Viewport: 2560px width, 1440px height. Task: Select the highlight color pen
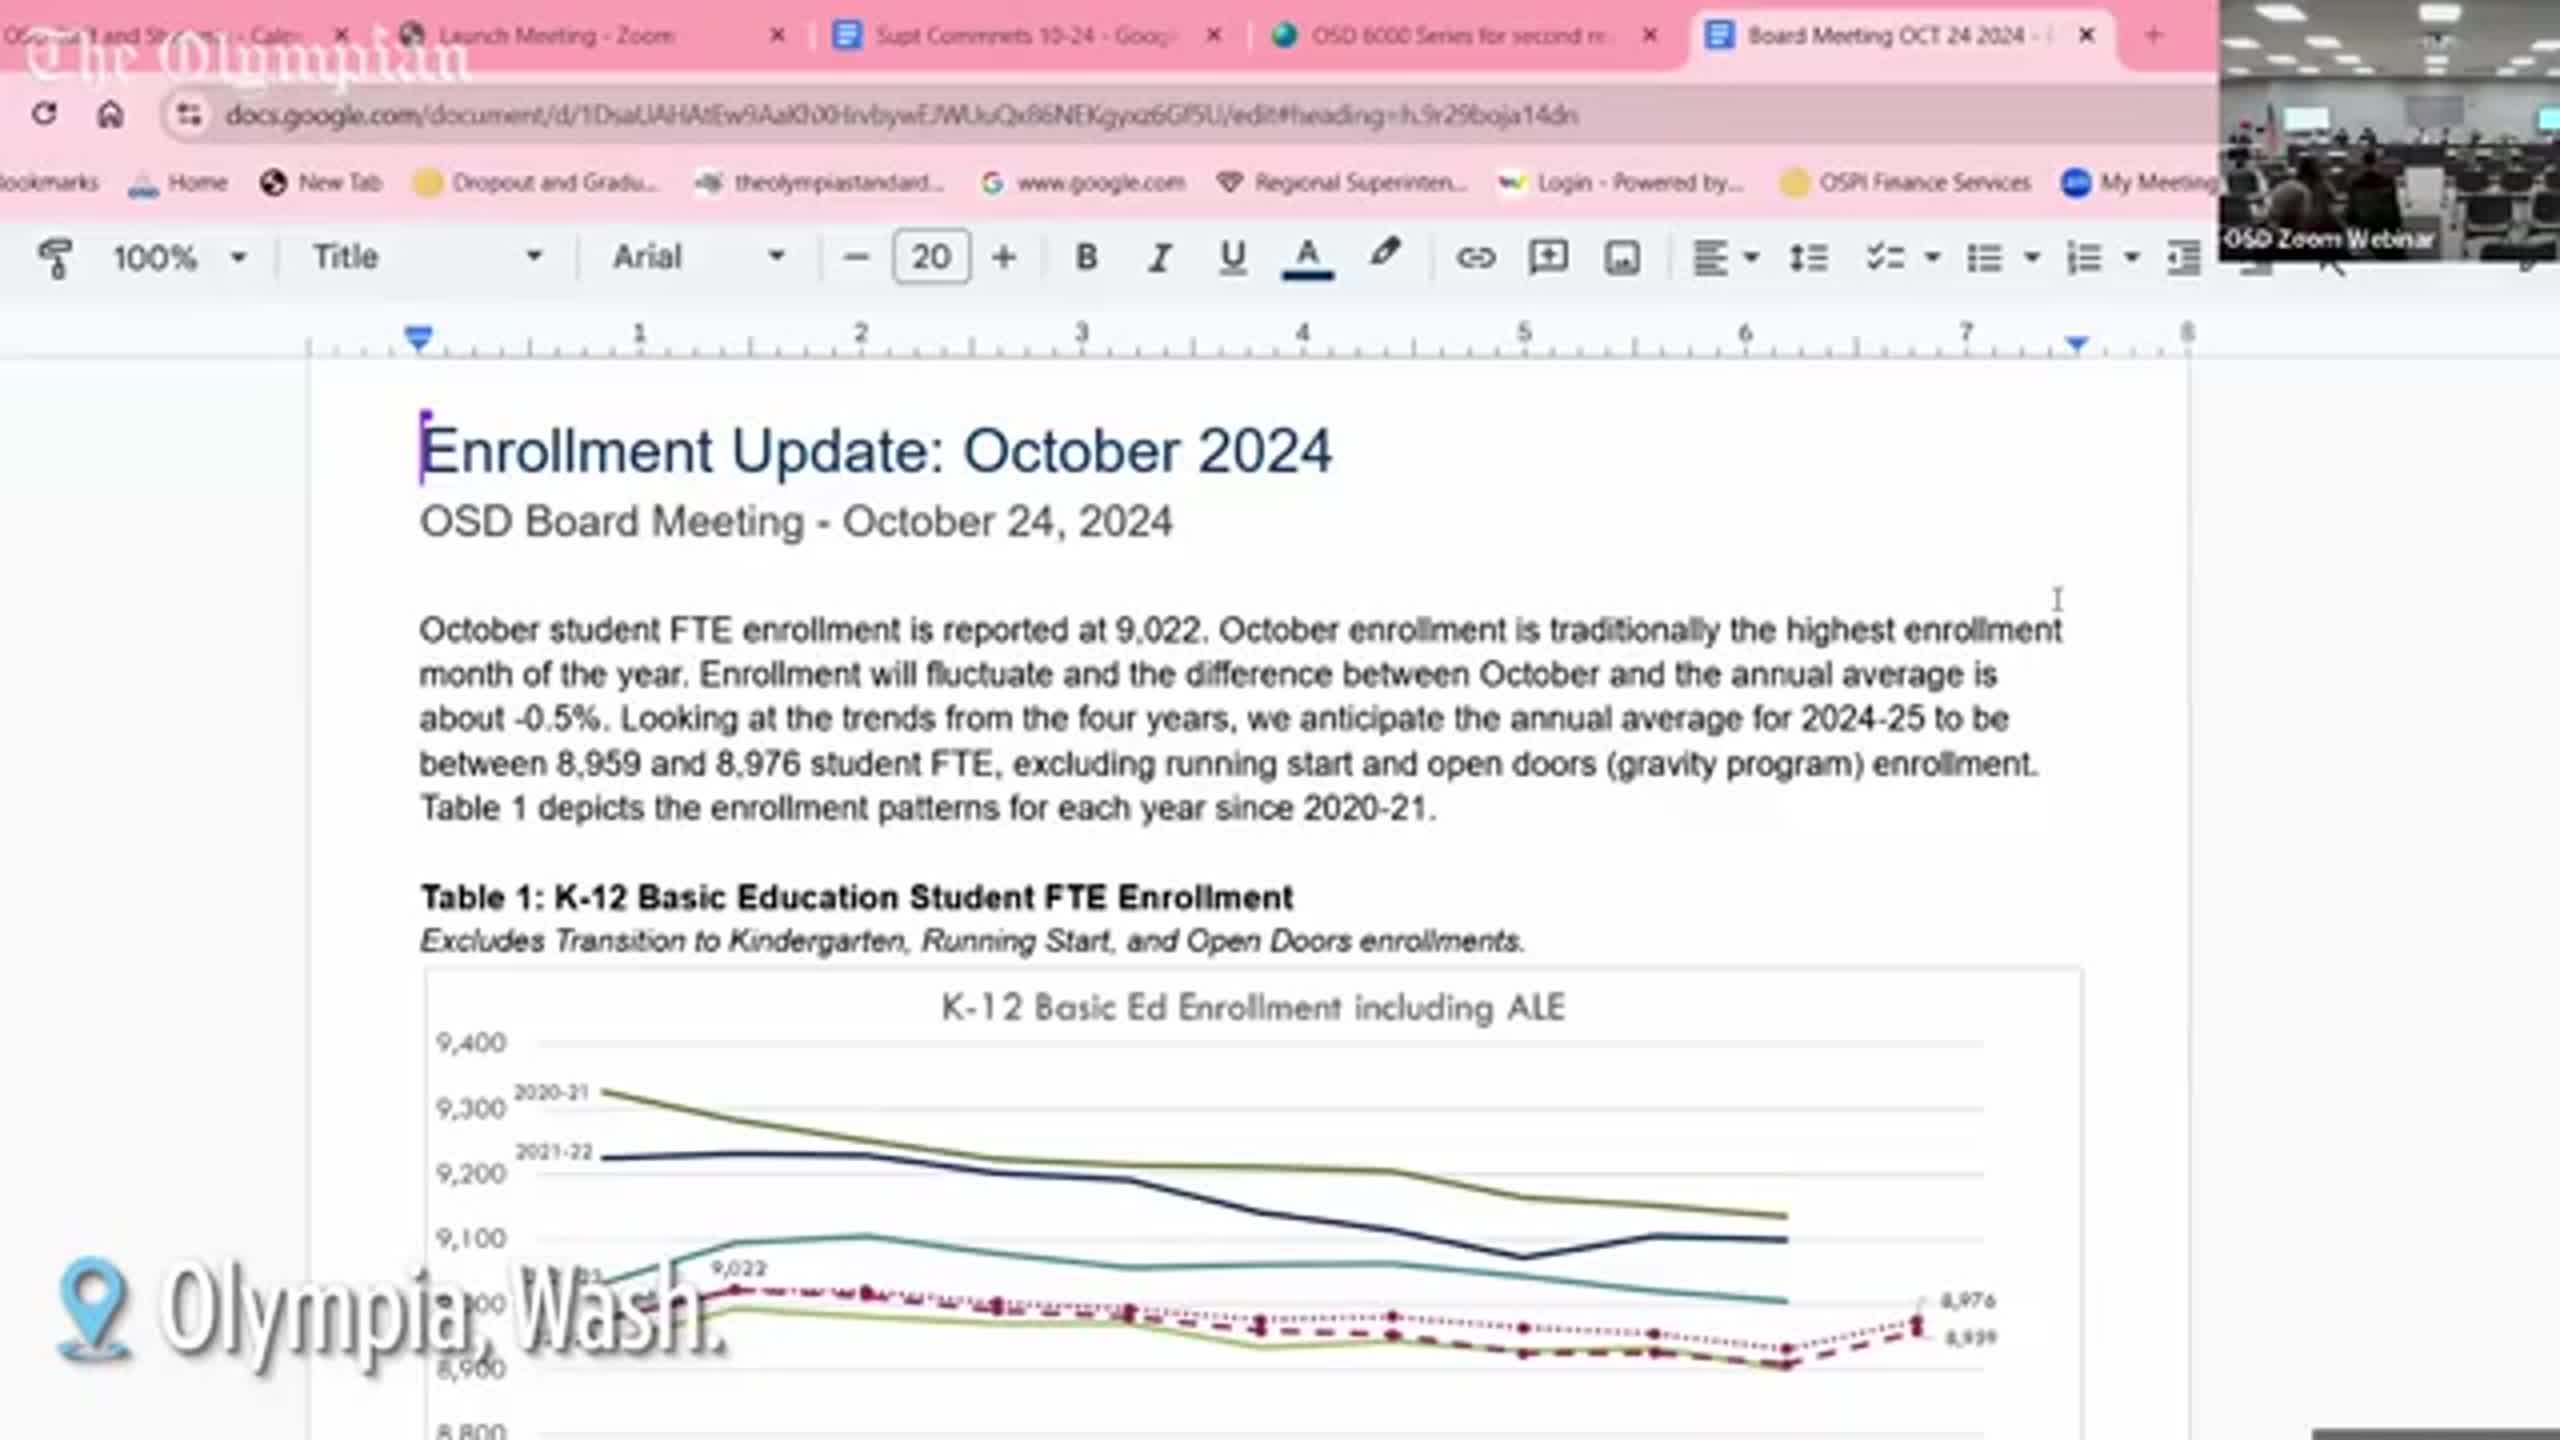click(1388, 257)
